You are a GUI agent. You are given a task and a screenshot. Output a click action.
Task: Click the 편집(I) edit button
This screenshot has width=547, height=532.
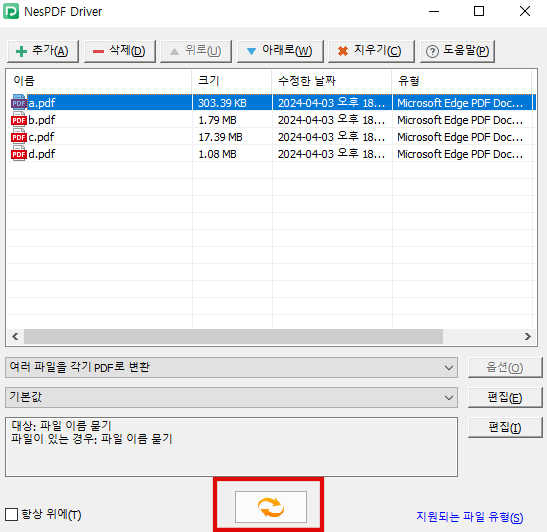point(505,427)
